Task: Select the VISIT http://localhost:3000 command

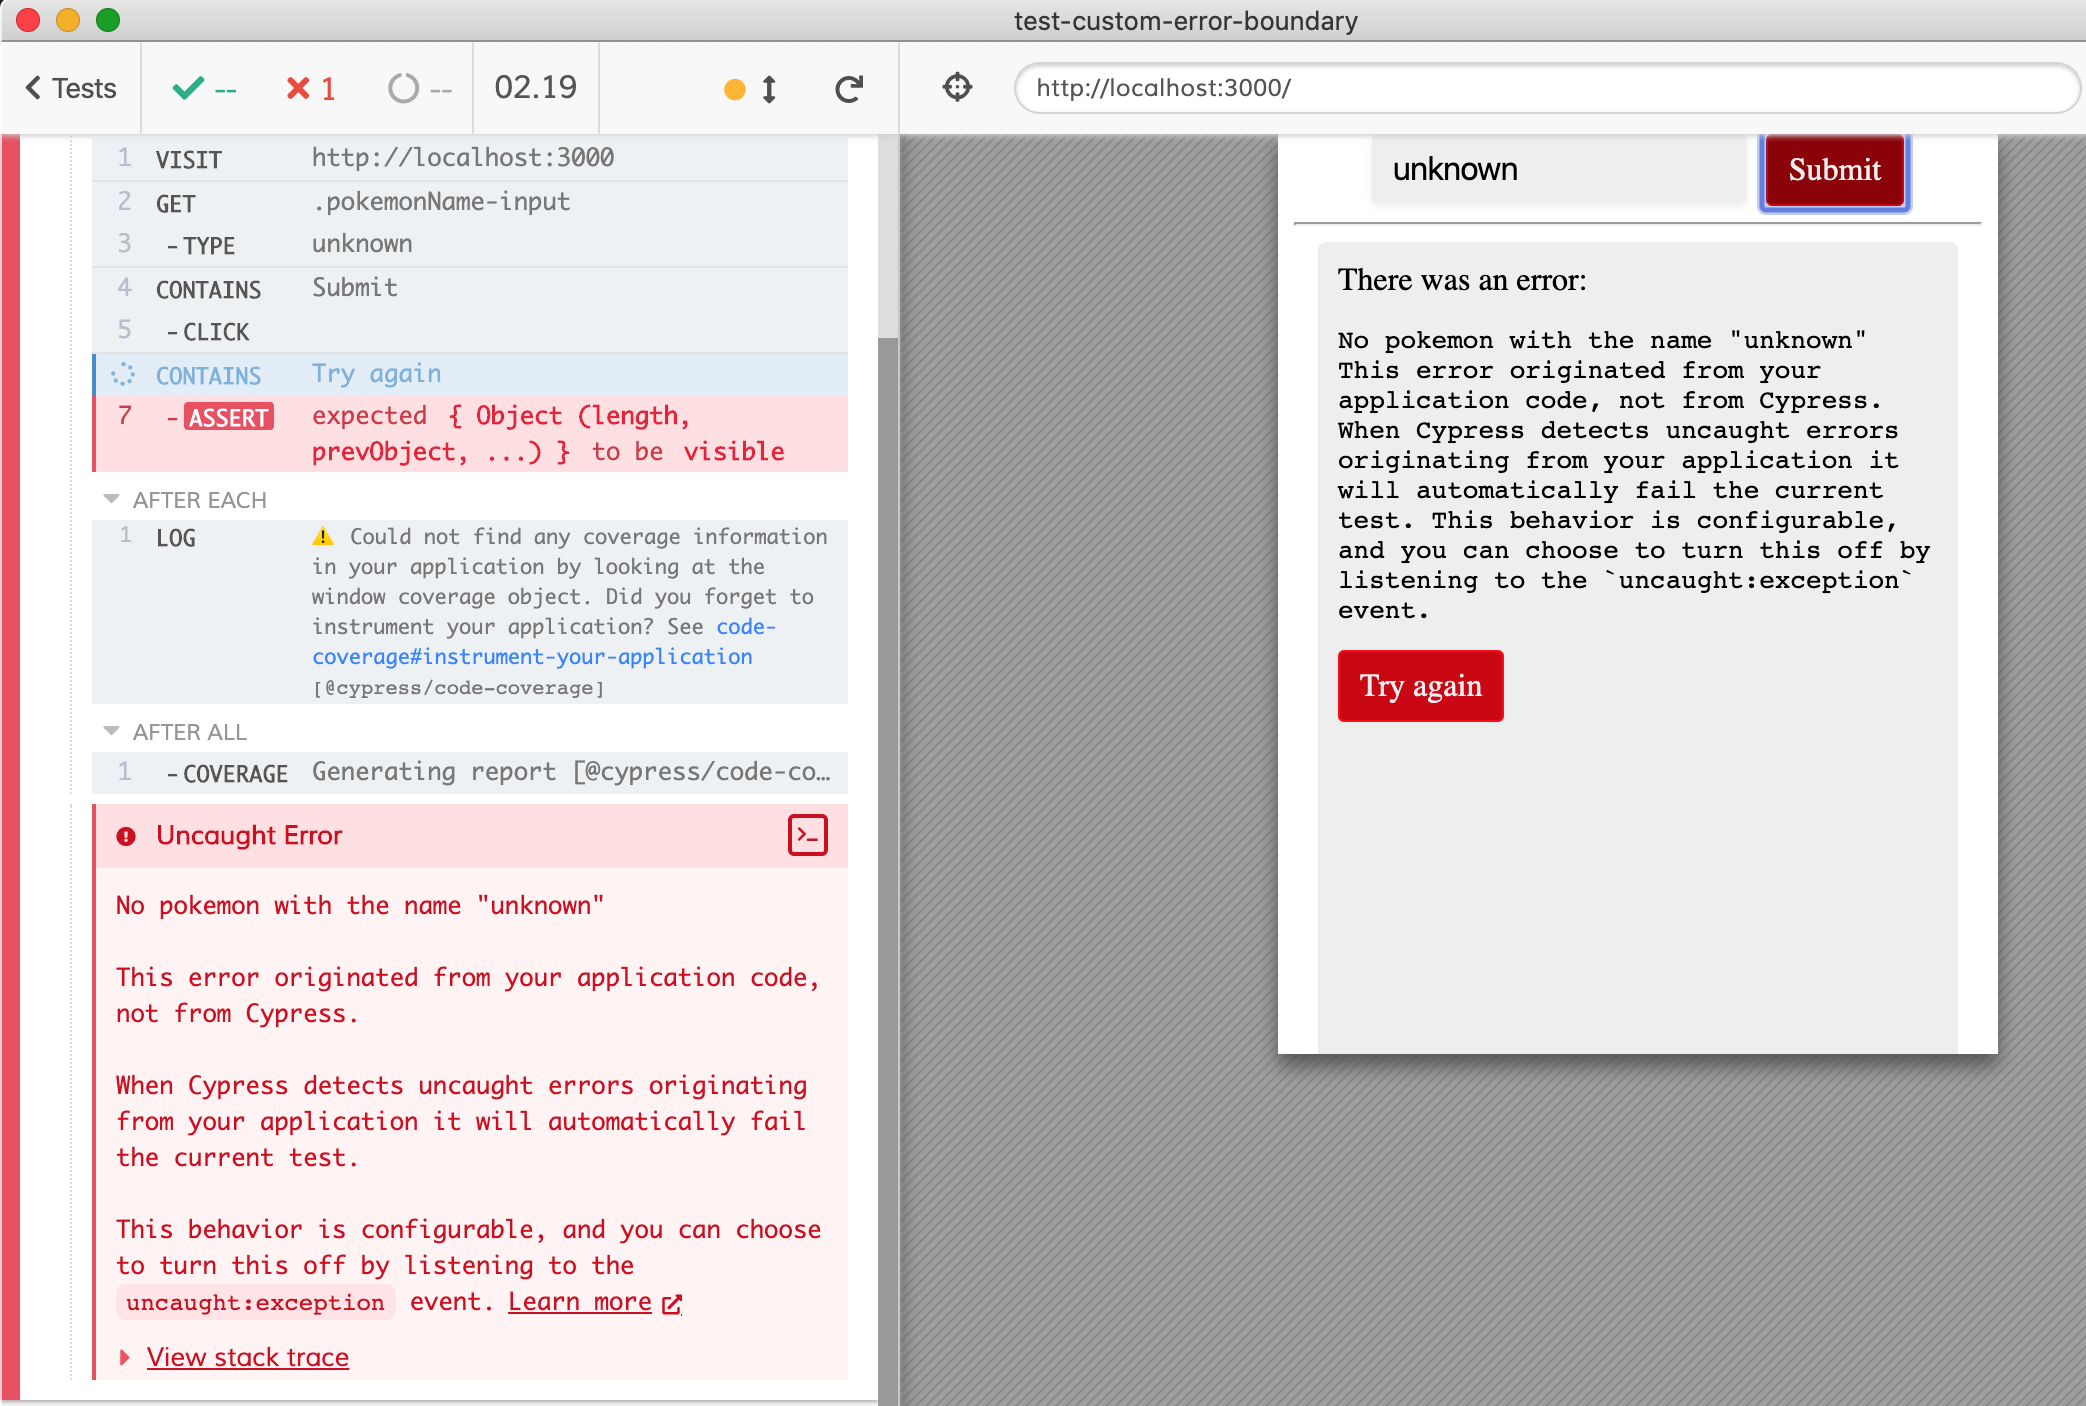Action: (x=470, y=158)
